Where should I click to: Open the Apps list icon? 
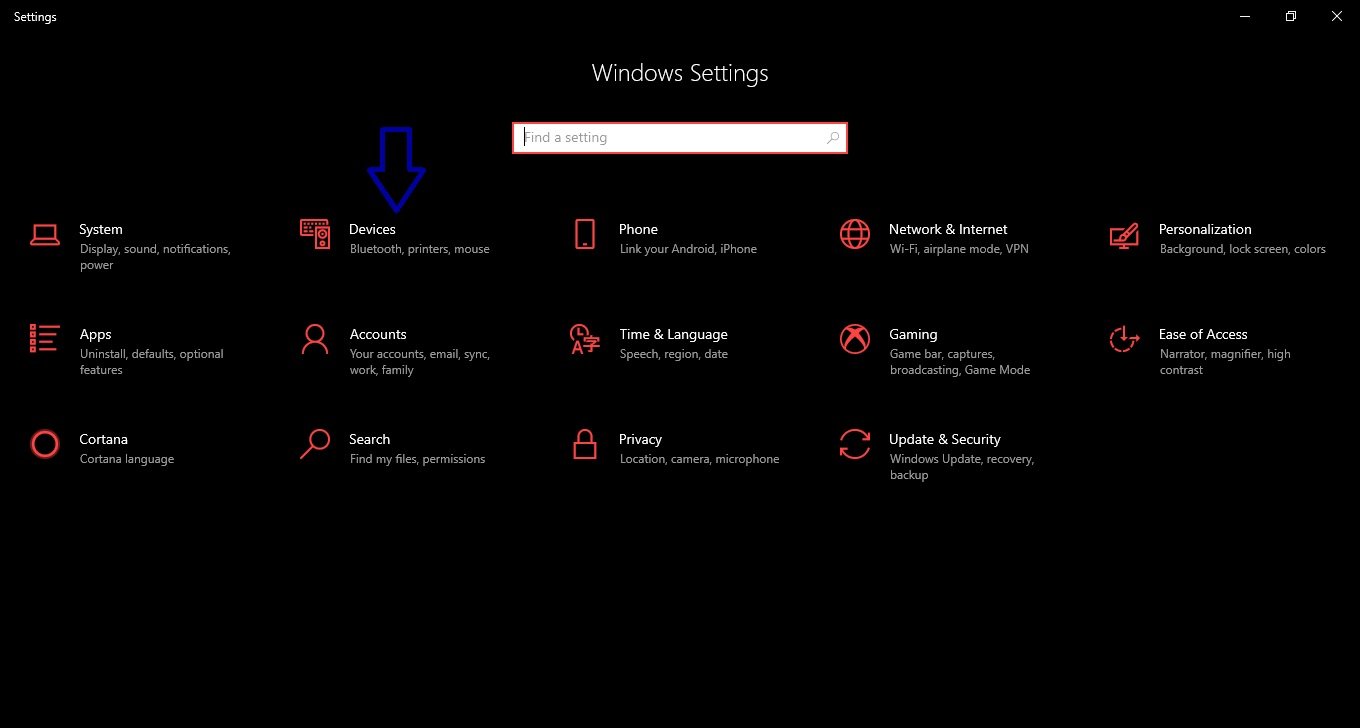[45, 338]
